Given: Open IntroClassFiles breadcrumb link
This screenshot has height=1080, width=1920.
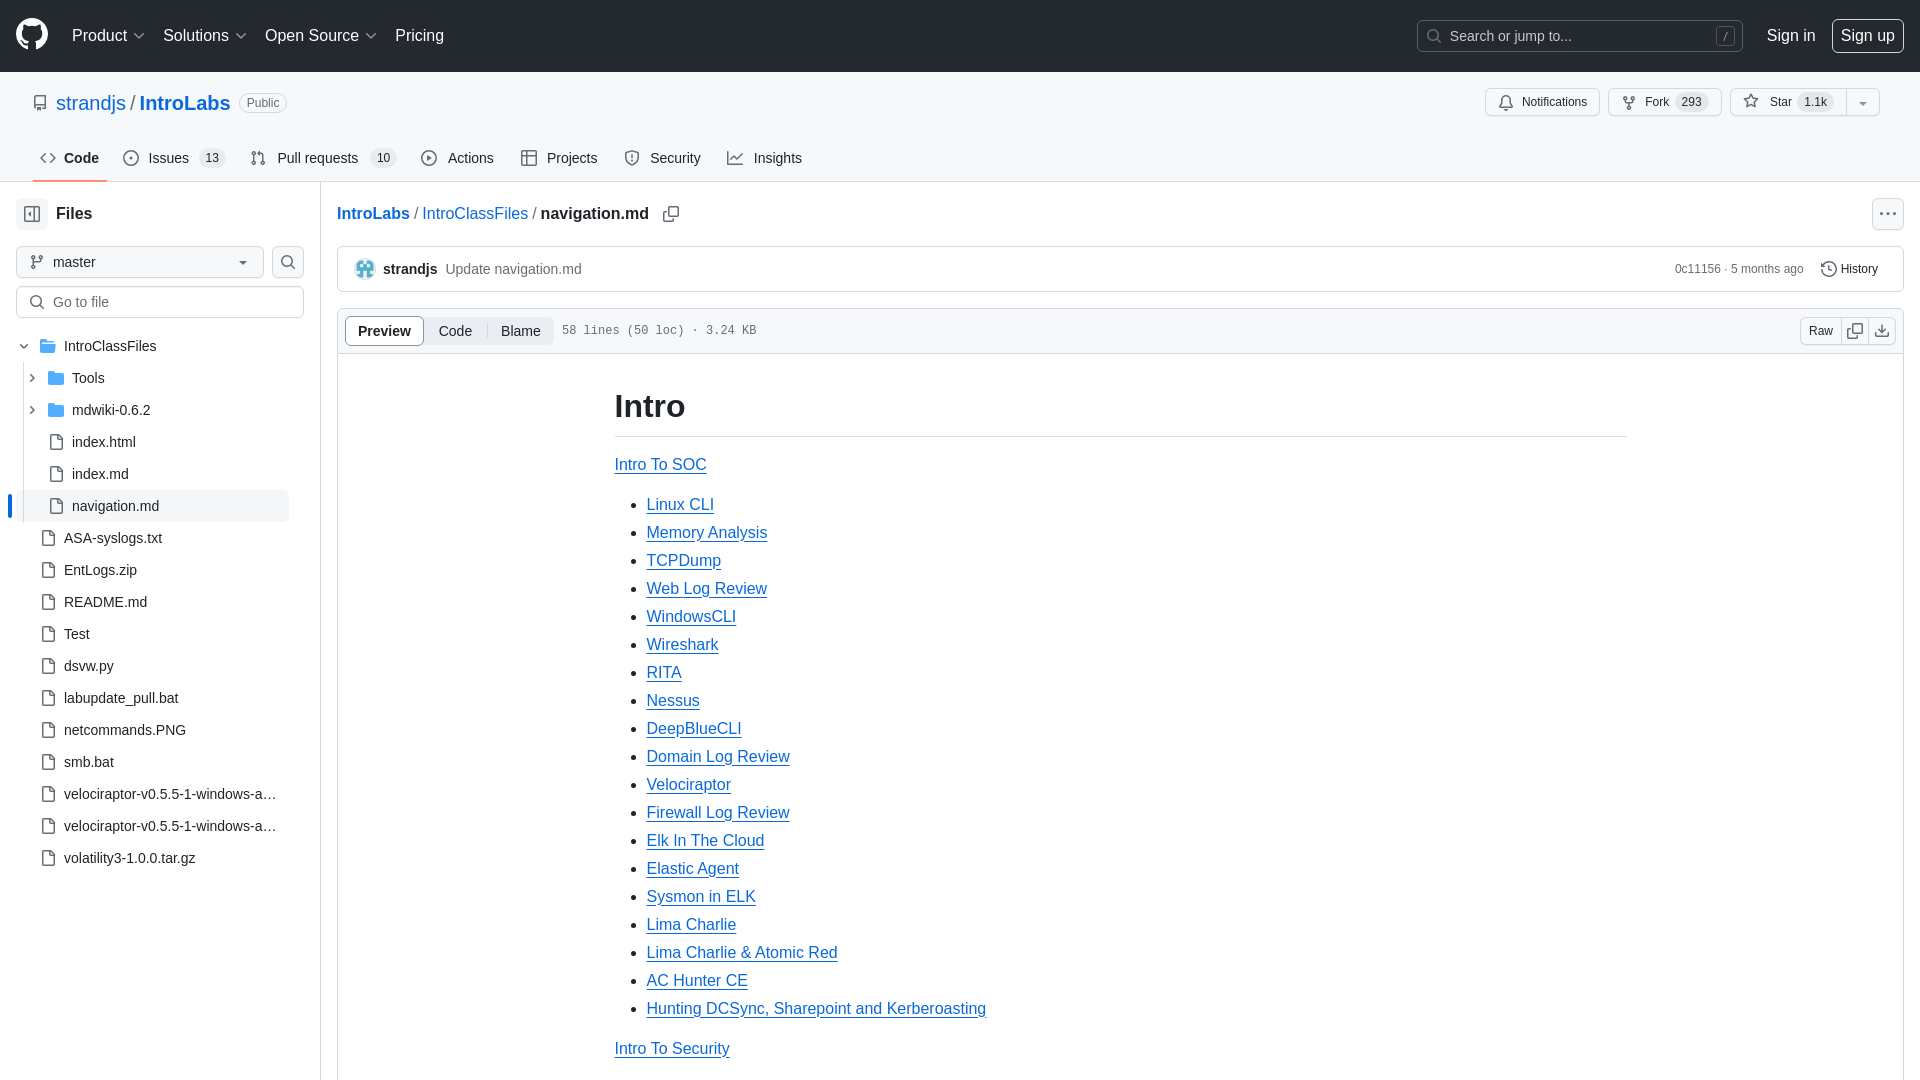Looking at the screenshot, I should pos(475,214).
